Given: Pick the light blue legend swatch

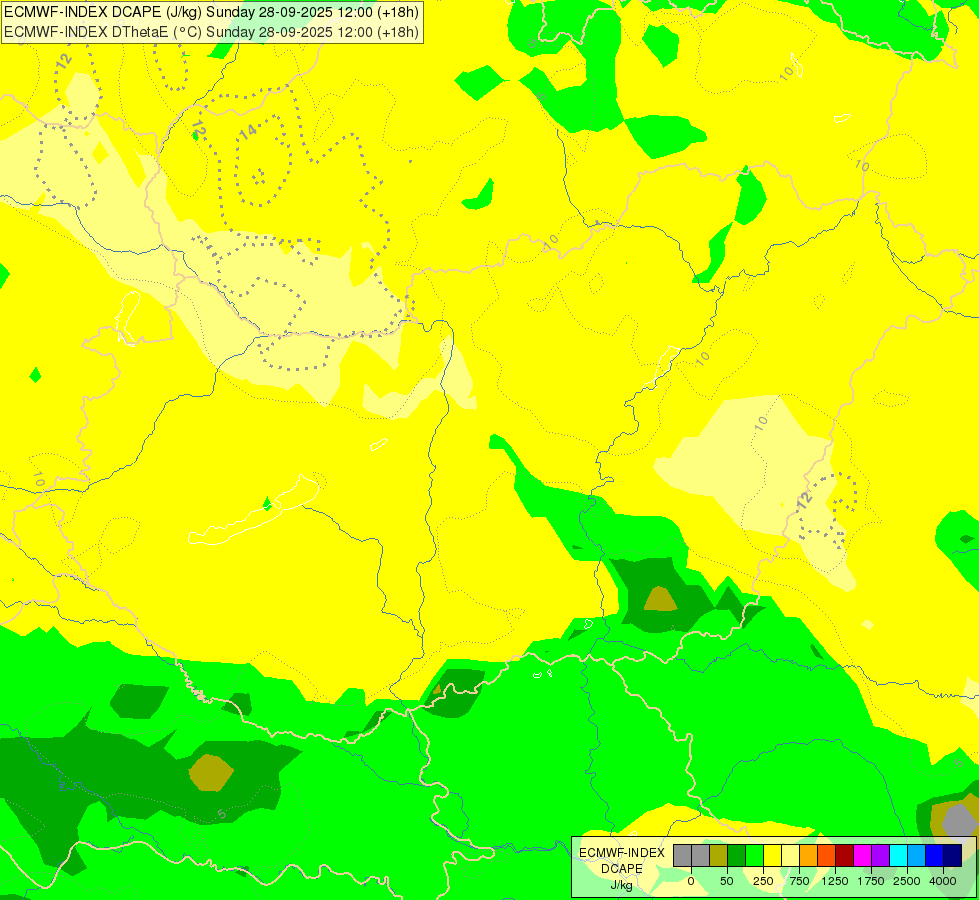Looking at the screenshot, I should point(917,855).
